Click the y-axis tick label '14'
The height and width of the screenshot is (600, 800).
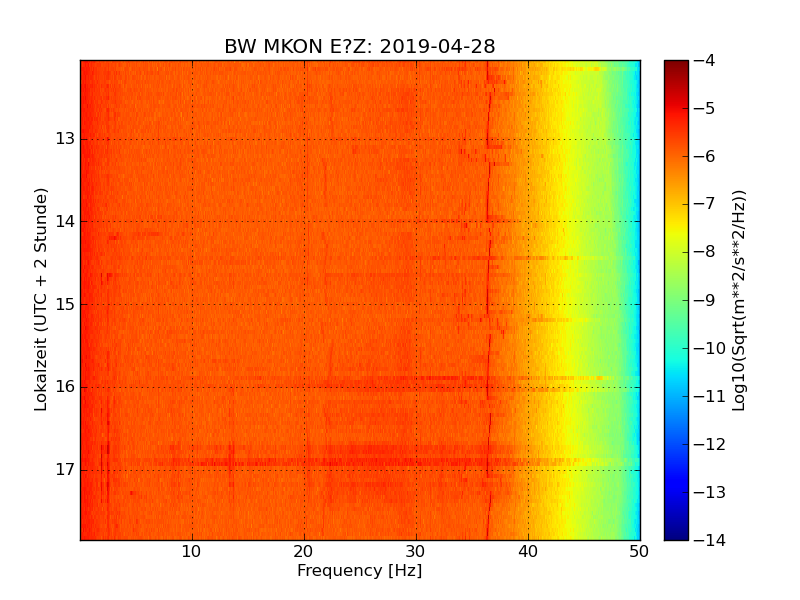click(x=65, y=221)
